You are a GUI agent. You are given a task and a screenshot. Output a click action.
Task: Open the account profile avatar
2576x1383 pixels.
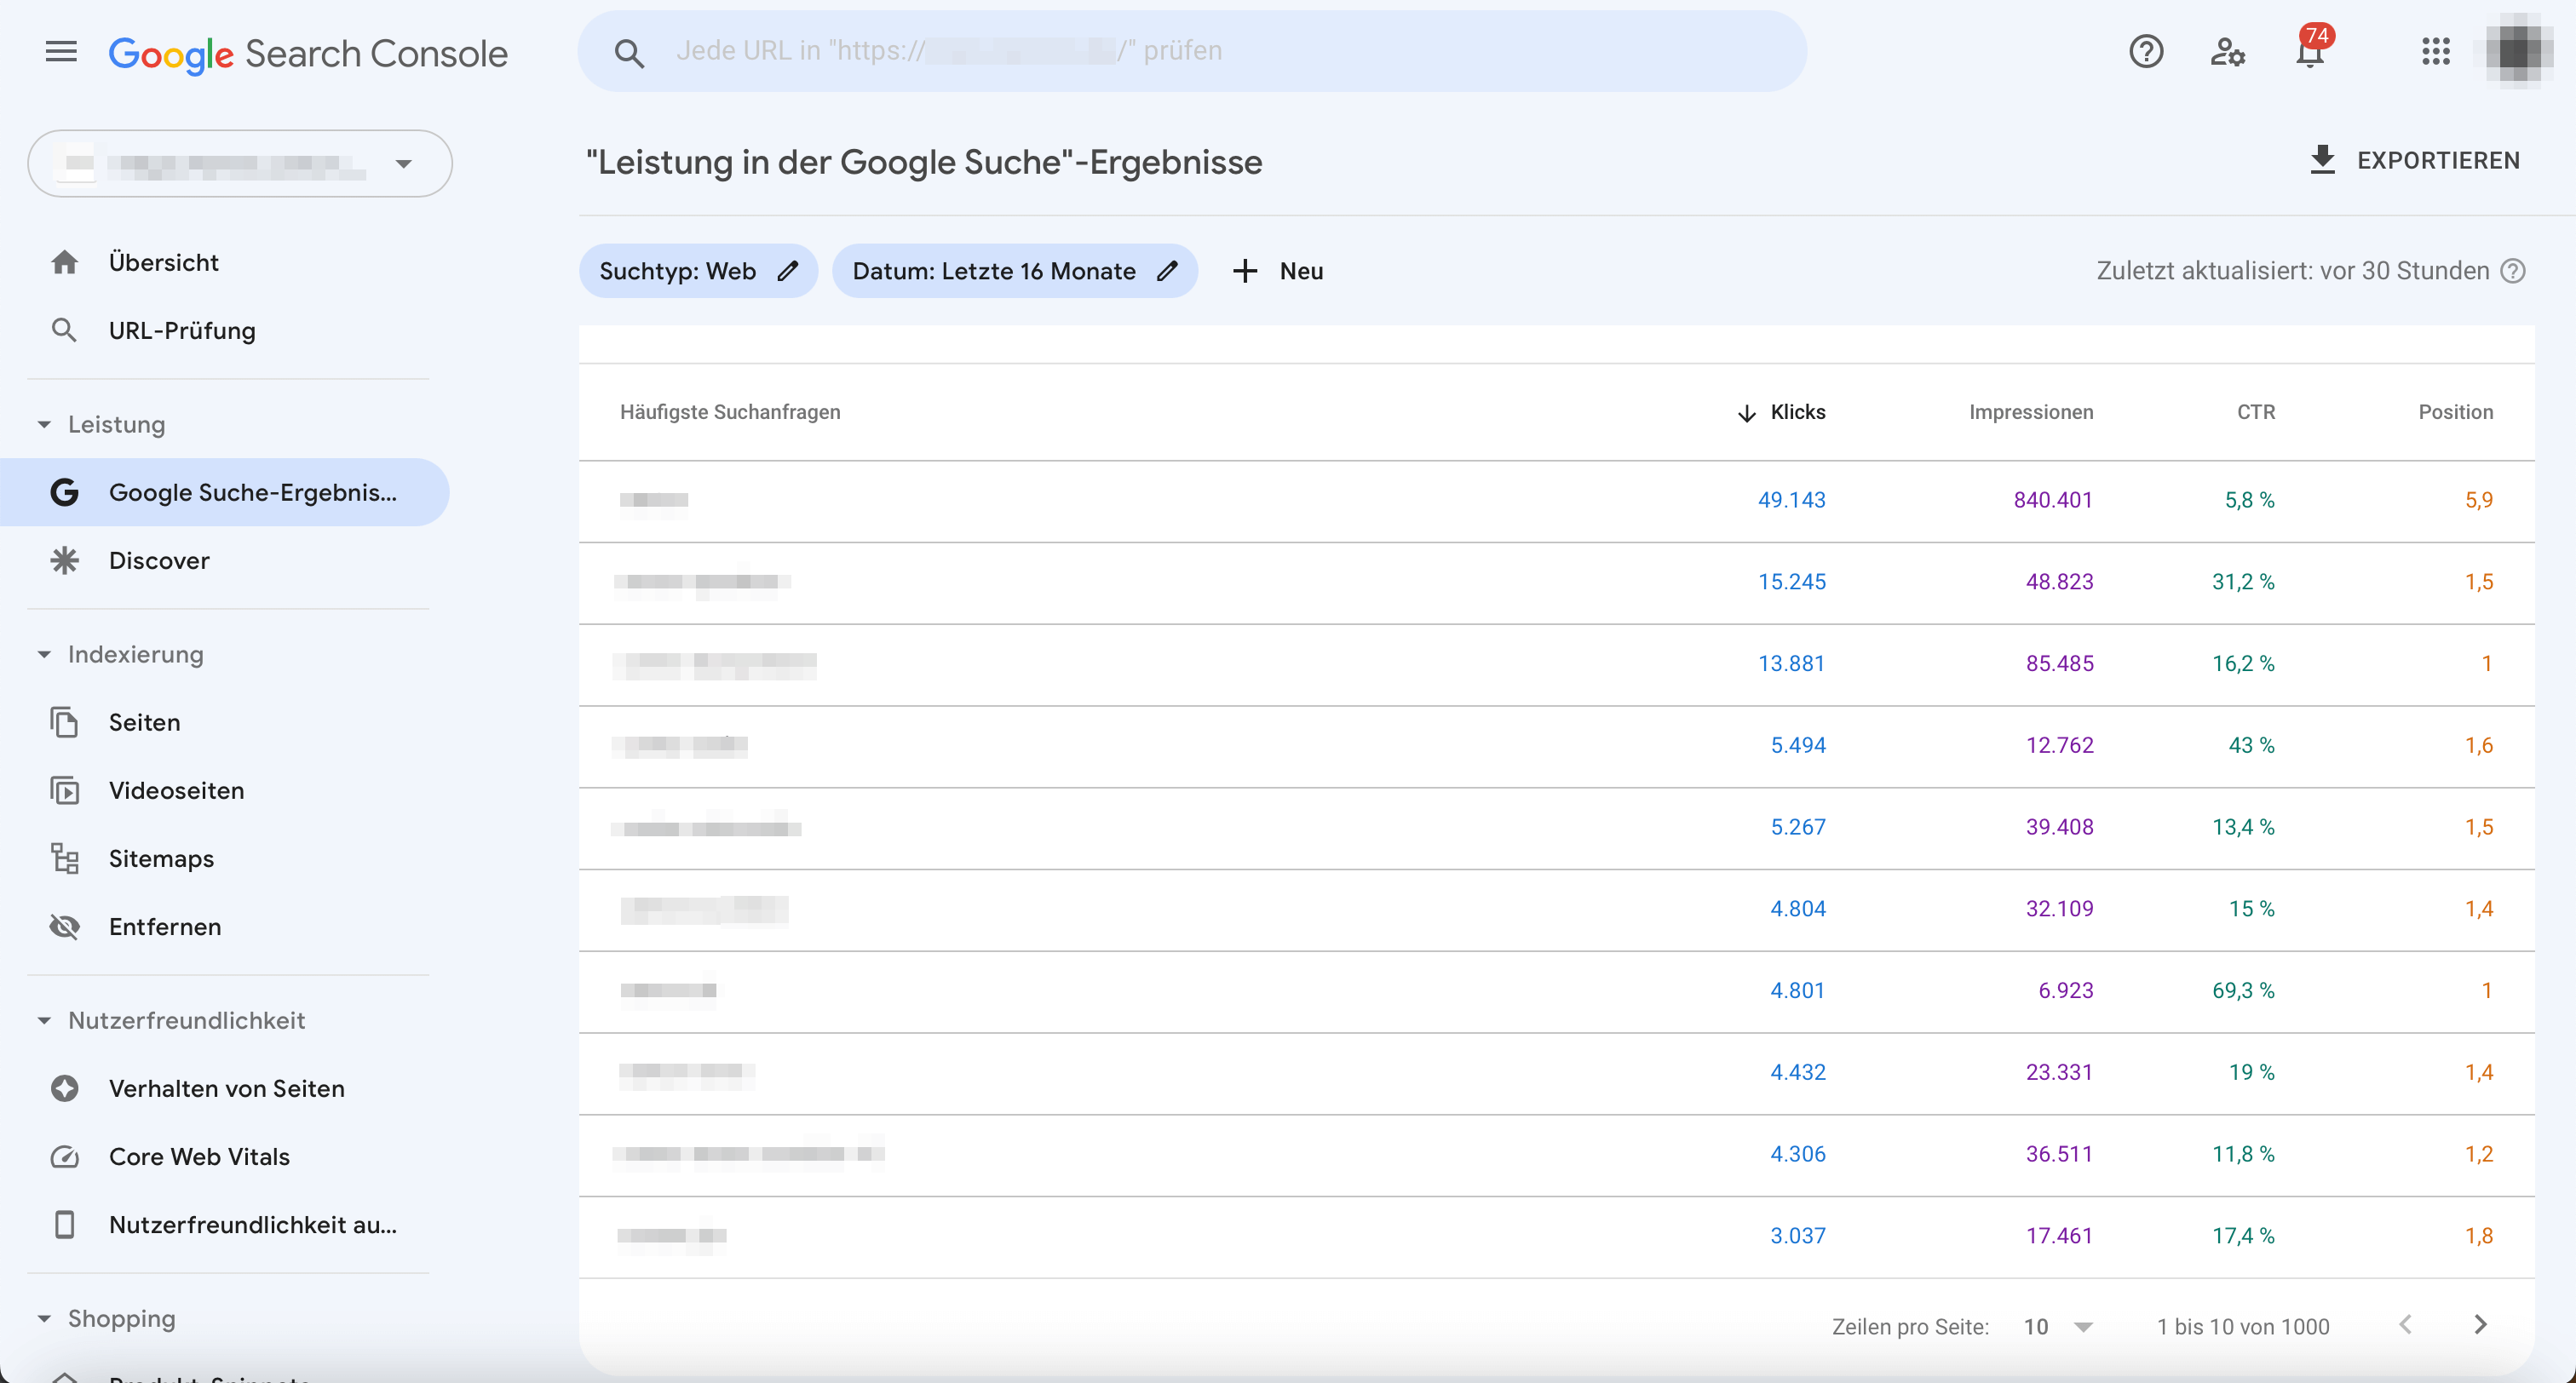coord(2519,50)
